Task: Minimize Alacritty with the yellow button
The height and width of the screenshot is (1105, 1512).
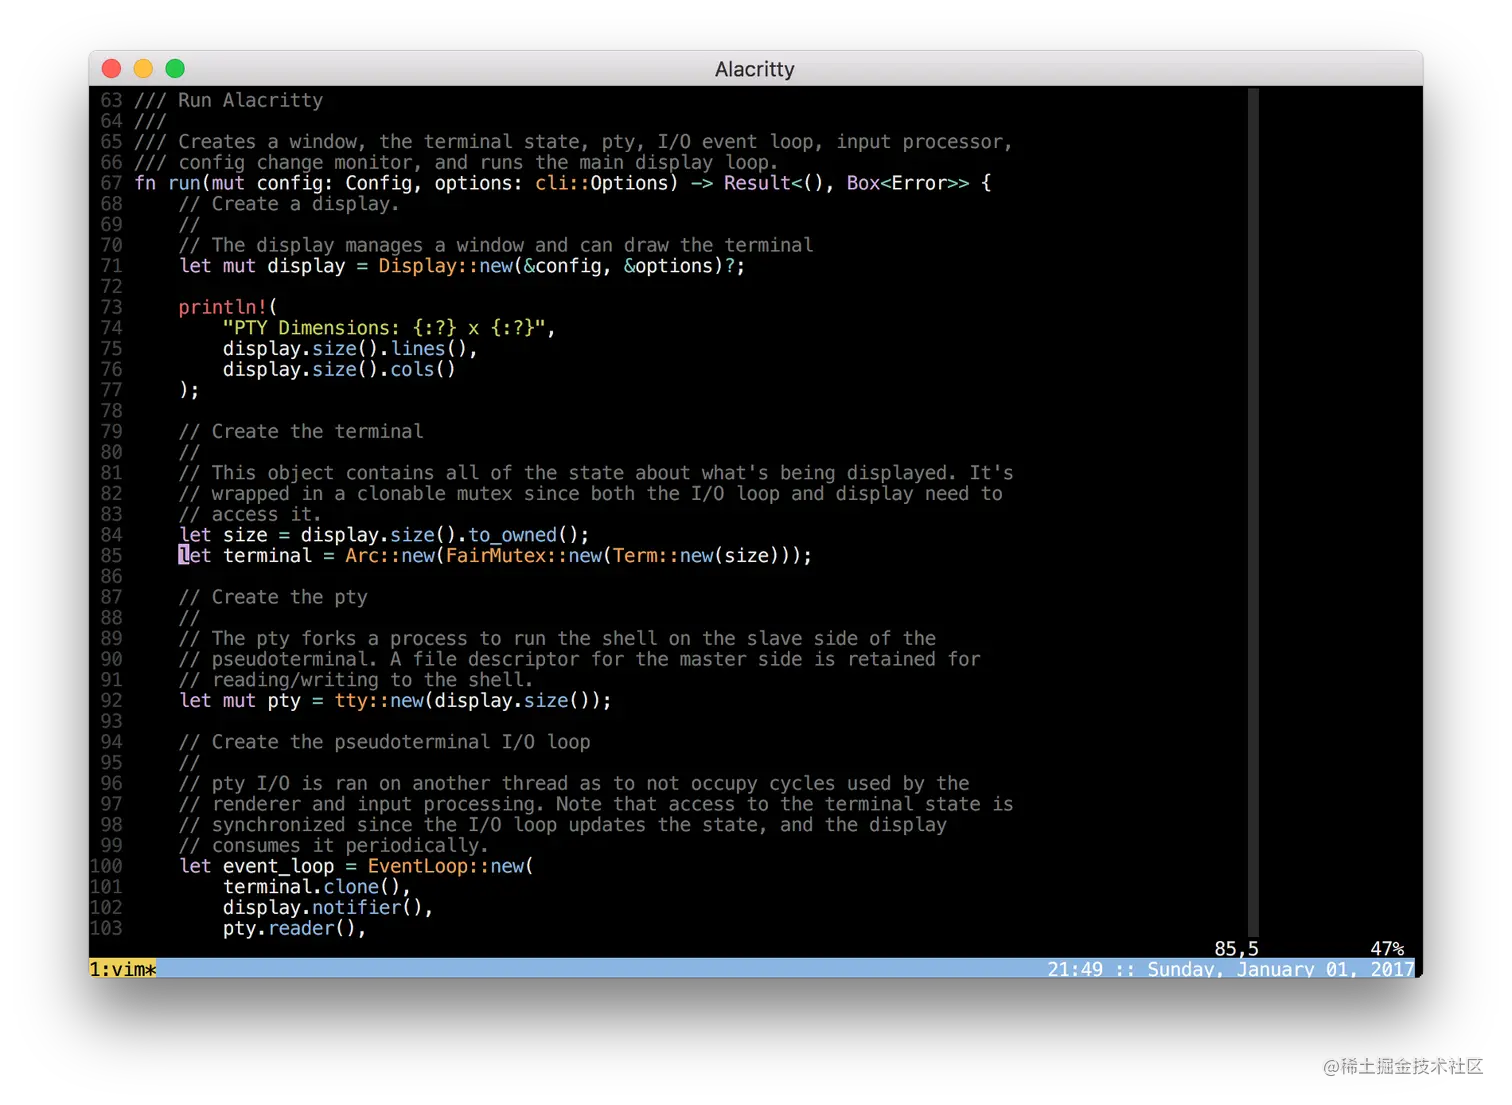Action: (143, 68)
